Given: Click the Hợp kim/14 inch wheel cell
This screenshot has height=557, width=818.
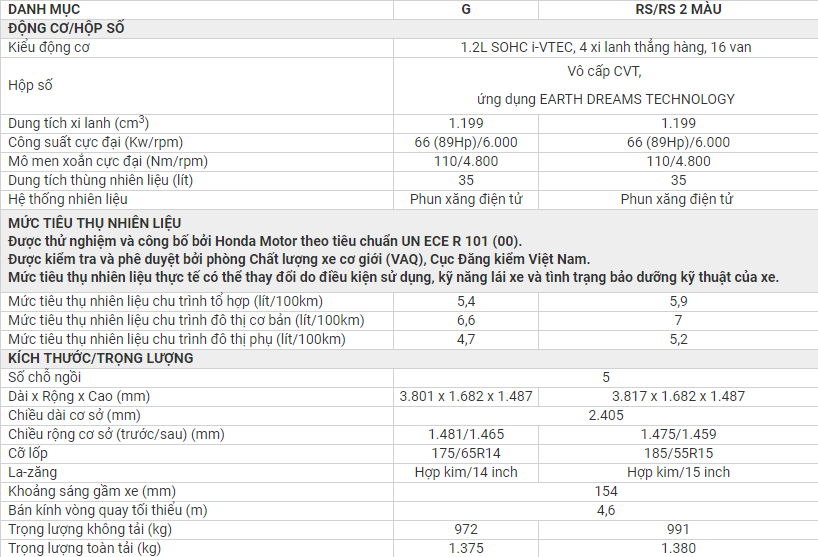Looking at the screenshot, I should tap(466, 472).
